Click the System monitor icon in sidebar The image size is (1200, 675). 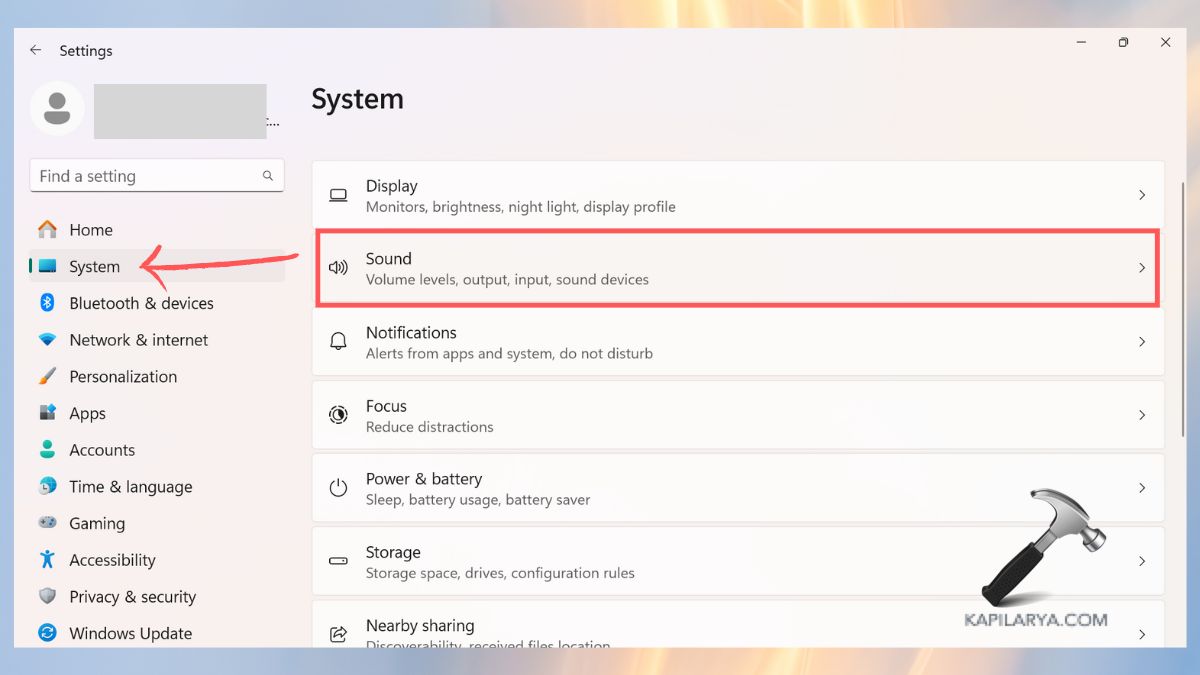pos(47,267)
